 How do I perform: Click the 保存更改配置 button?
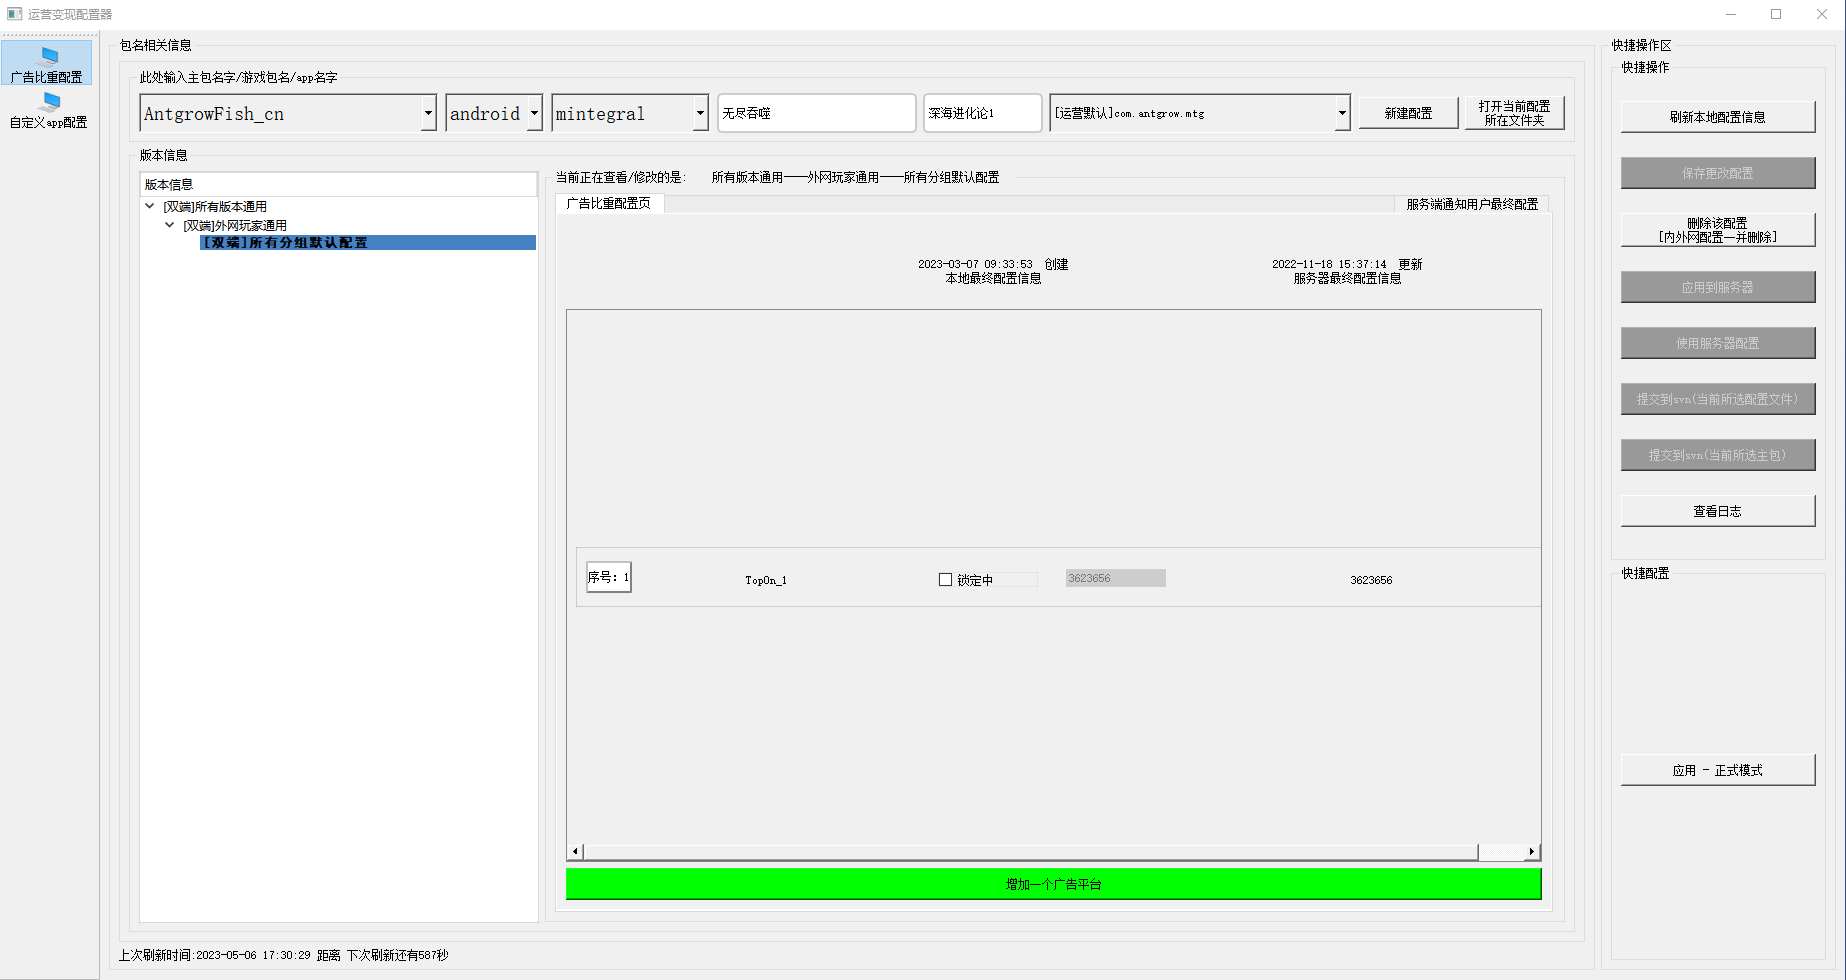pos(1717,173)
